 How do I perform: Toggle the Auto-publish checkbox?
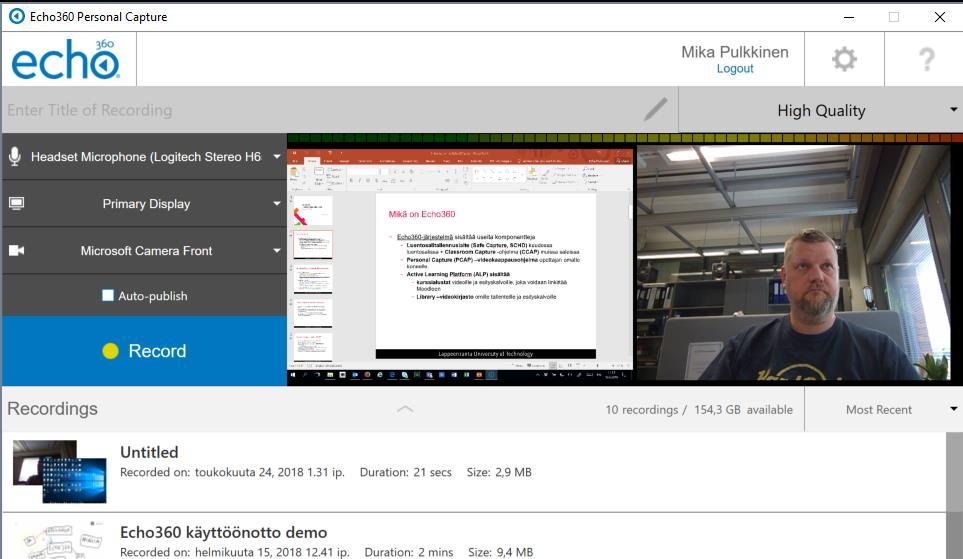click(107, 295)
